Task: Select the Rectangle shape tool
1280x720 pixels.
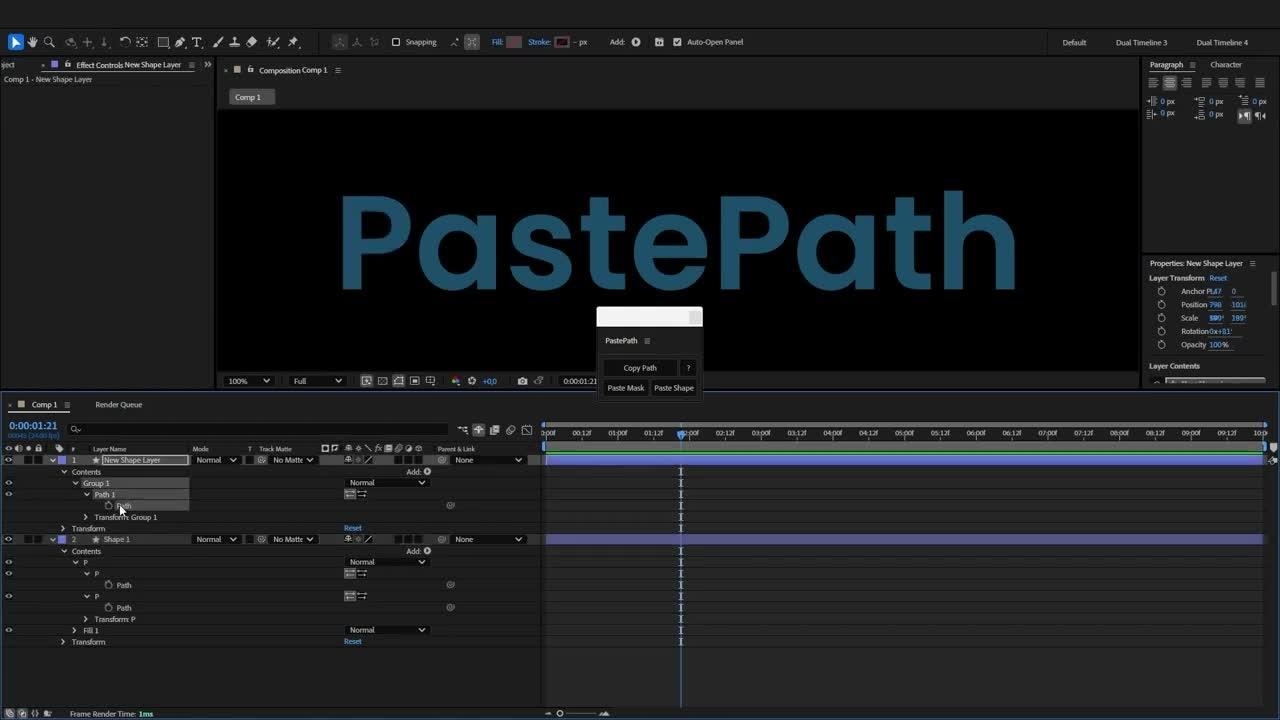Action: point(163,42)
